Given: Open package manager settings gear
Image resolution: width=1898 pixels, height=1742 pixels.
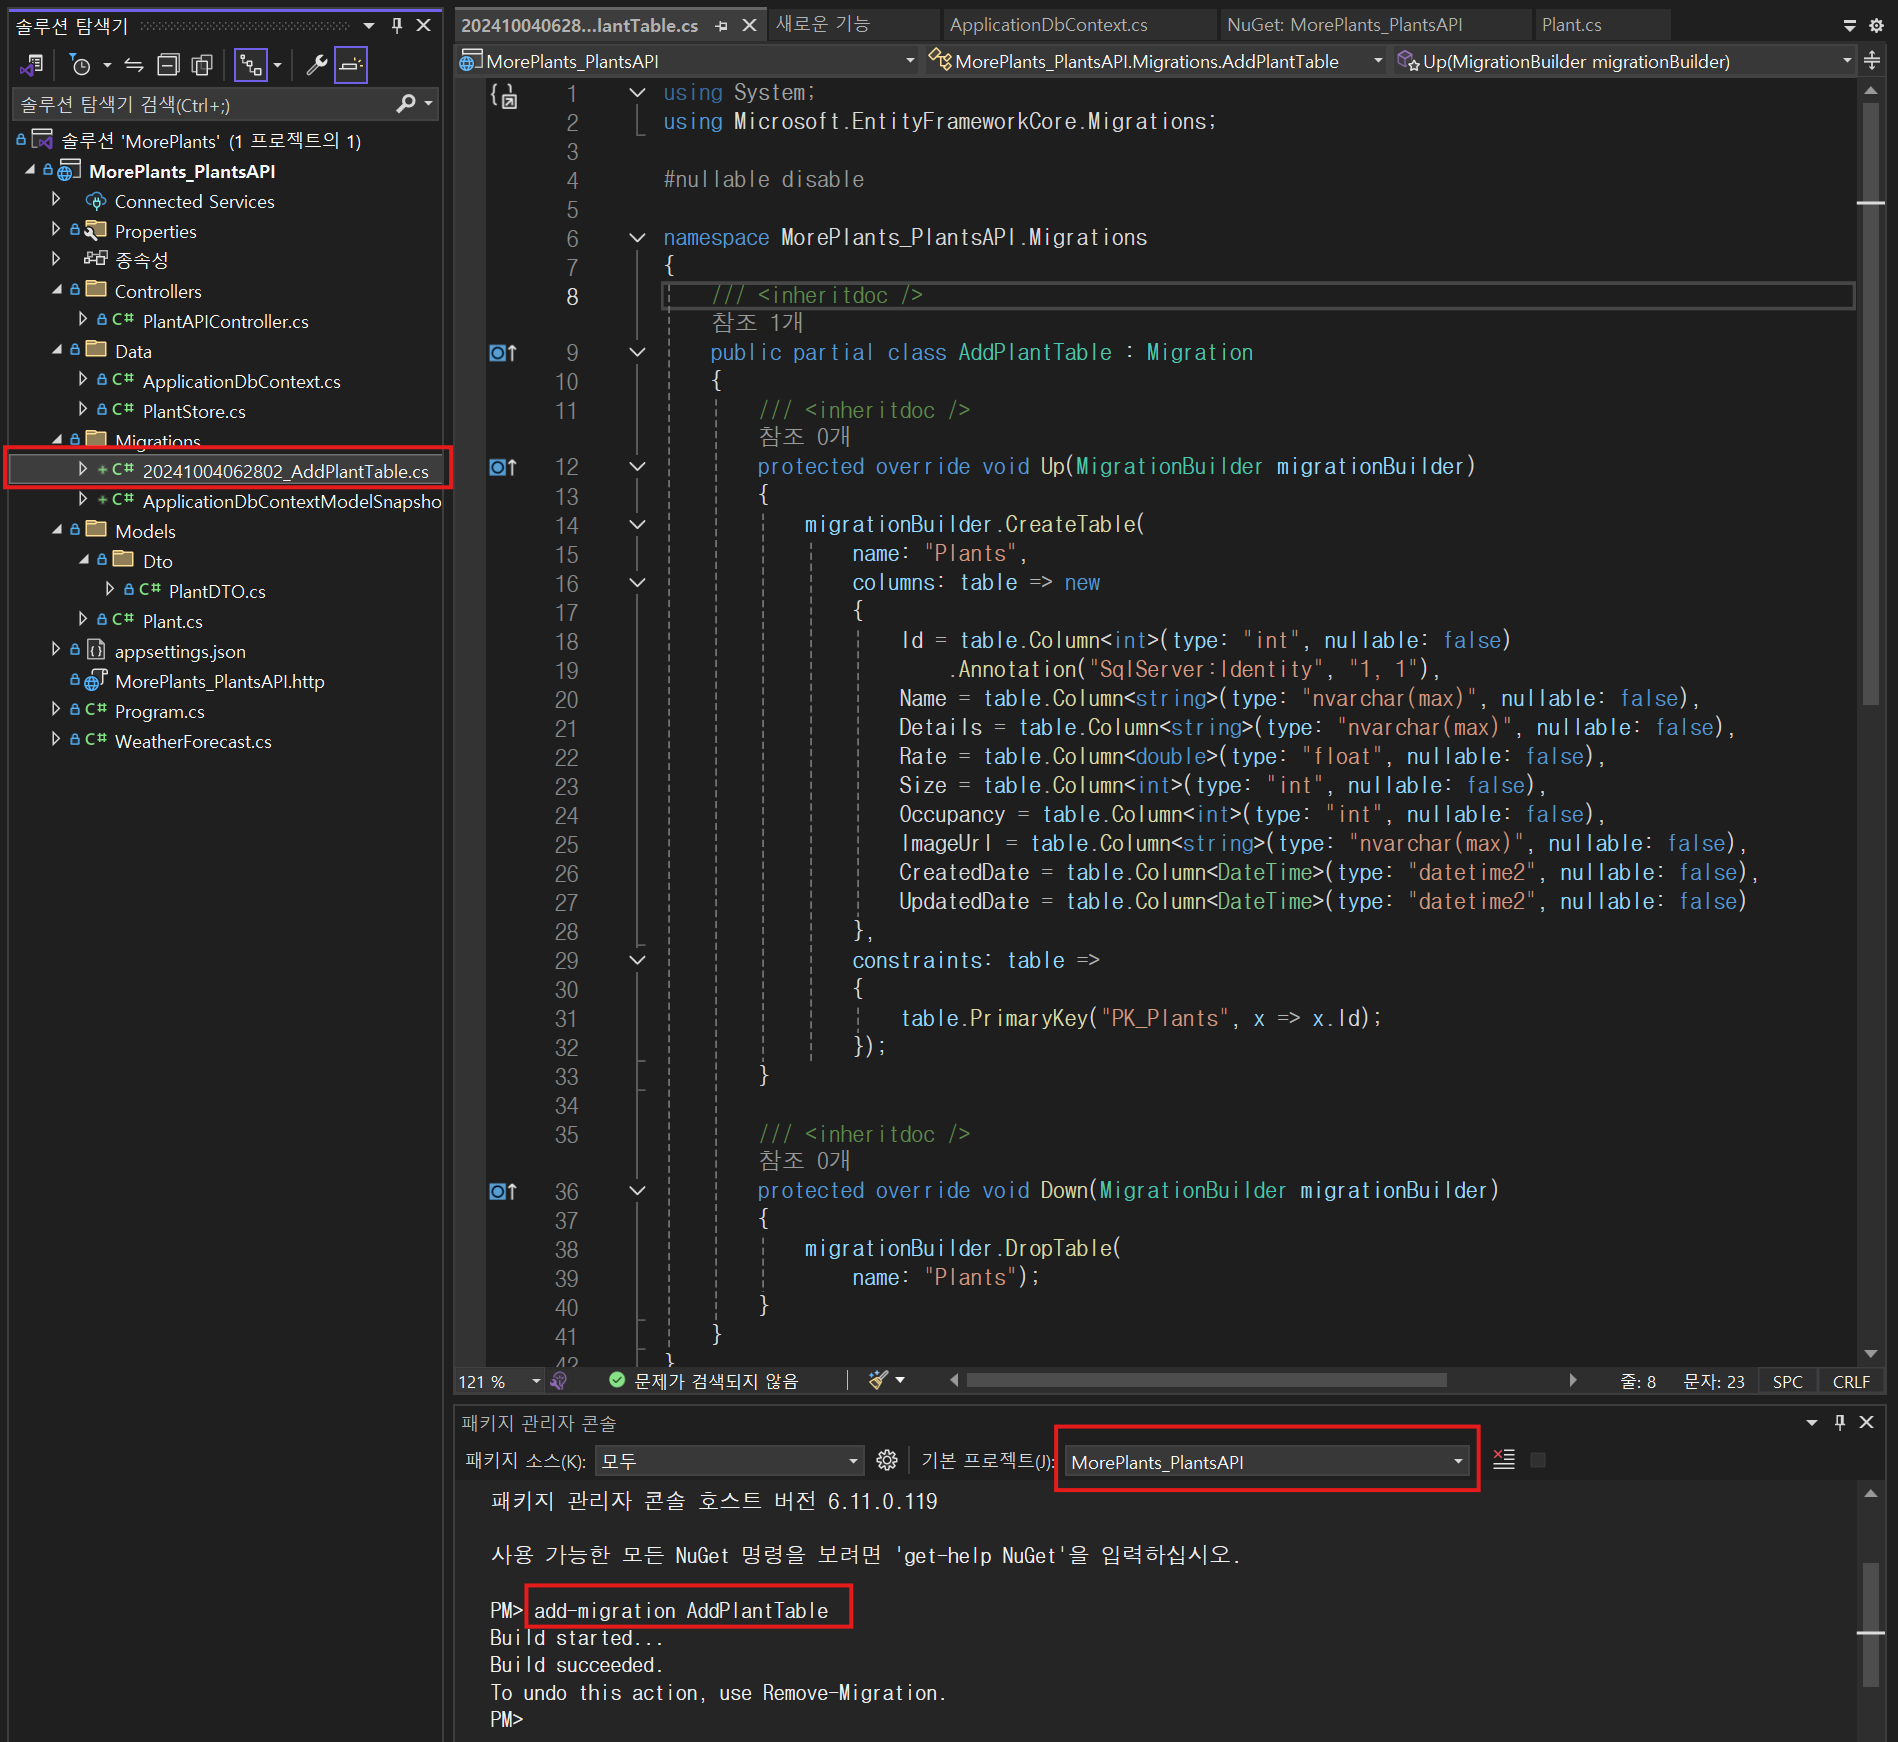Looking at the screenshot, I should tap(887, 1461).
